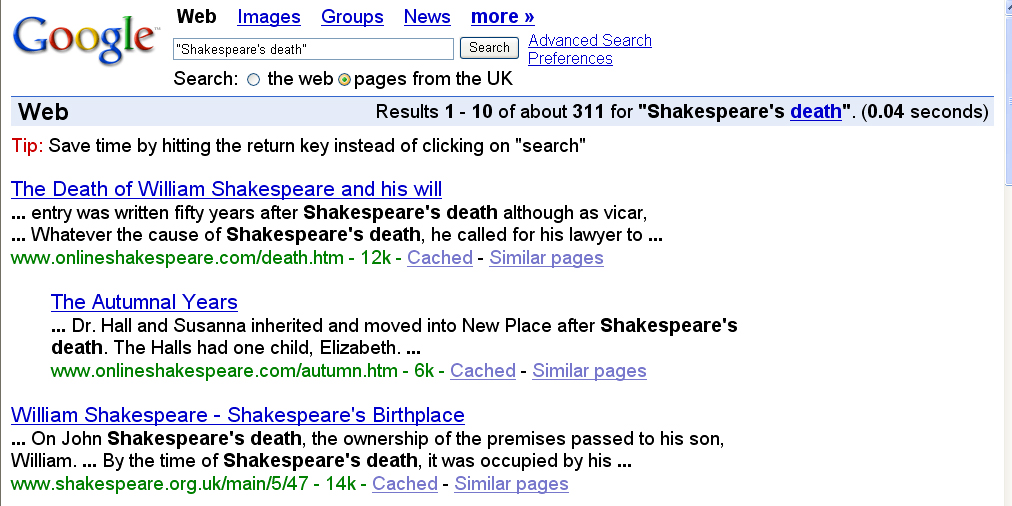The height and width of the screenshot is (506, 1012).
Task: Open 'The Autumnal Years' result
Action: (144, 302)
